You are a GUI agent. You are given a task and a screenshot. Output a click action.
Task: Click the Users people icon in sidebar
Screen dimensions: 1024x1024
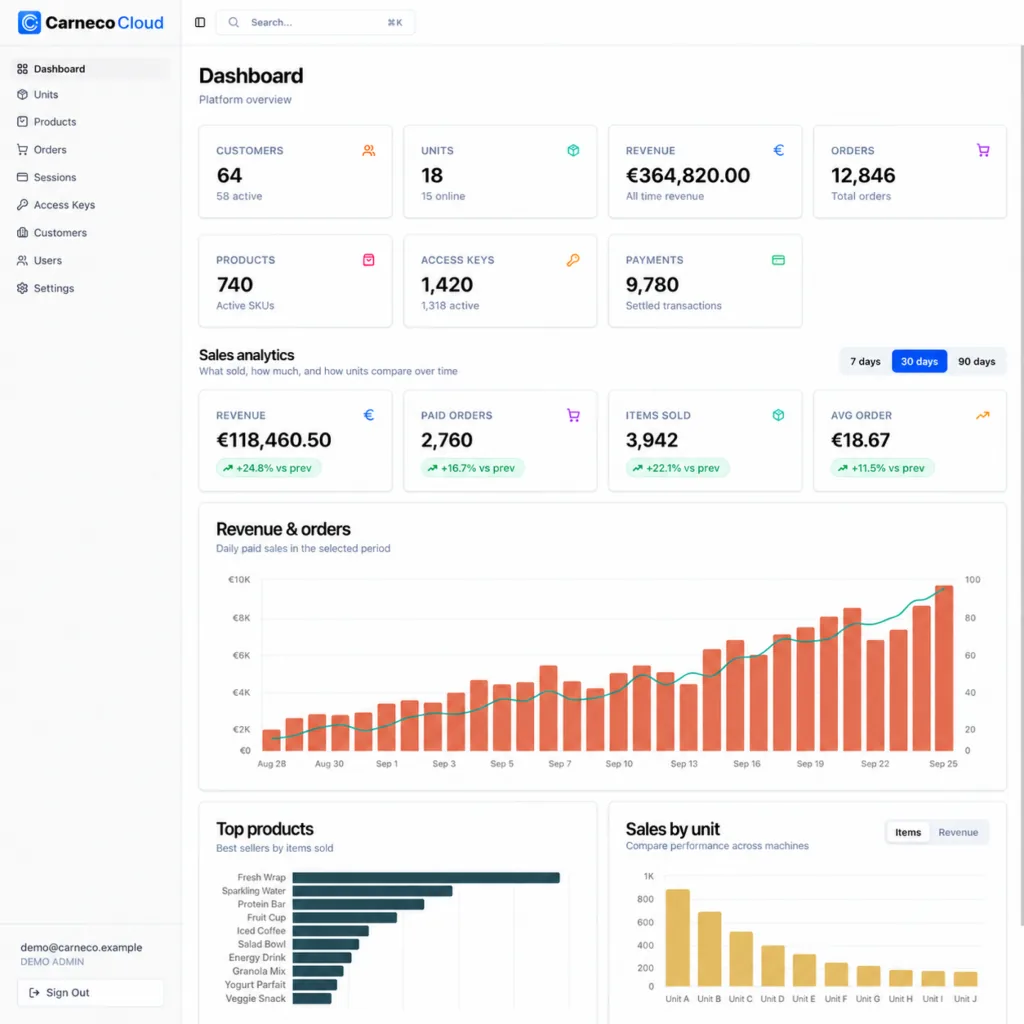point(22,260)
